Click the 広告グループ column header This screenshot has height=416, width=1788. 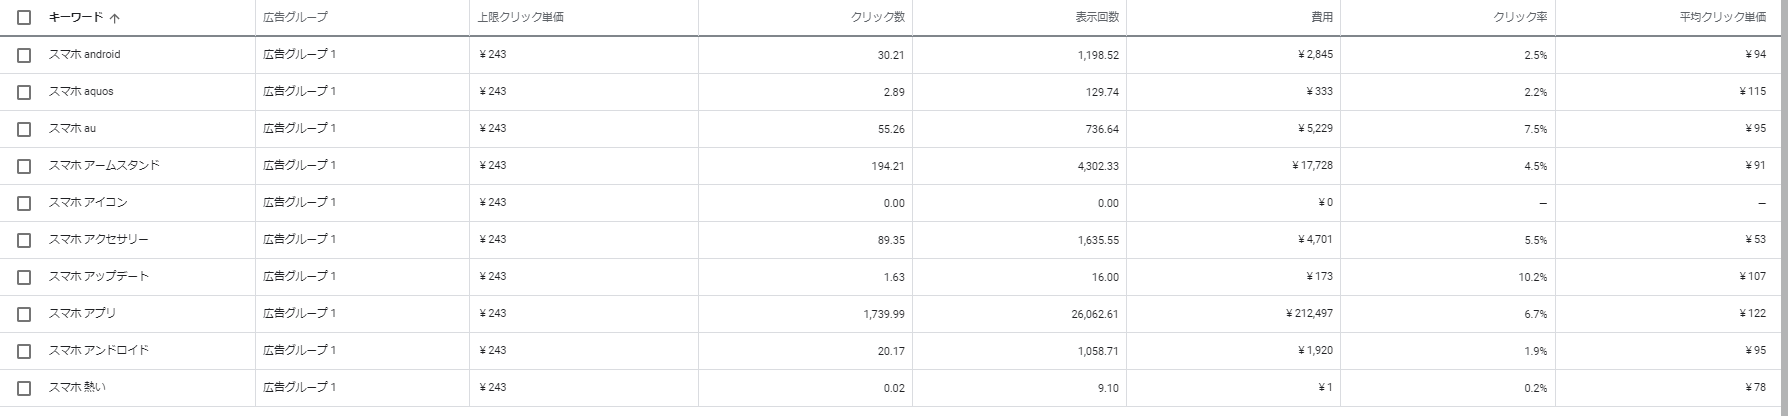[295, 18]
